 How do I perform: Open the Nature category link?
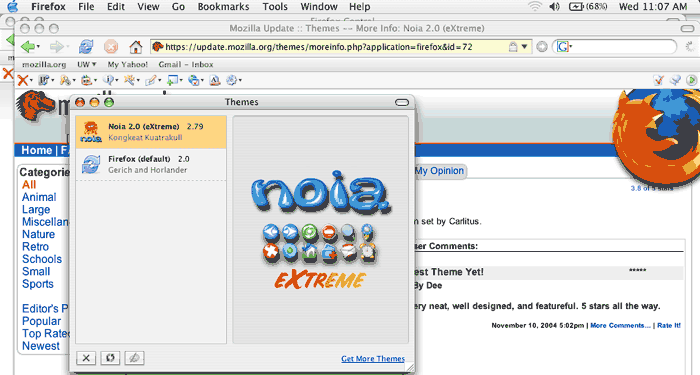(x=38, y=234)
